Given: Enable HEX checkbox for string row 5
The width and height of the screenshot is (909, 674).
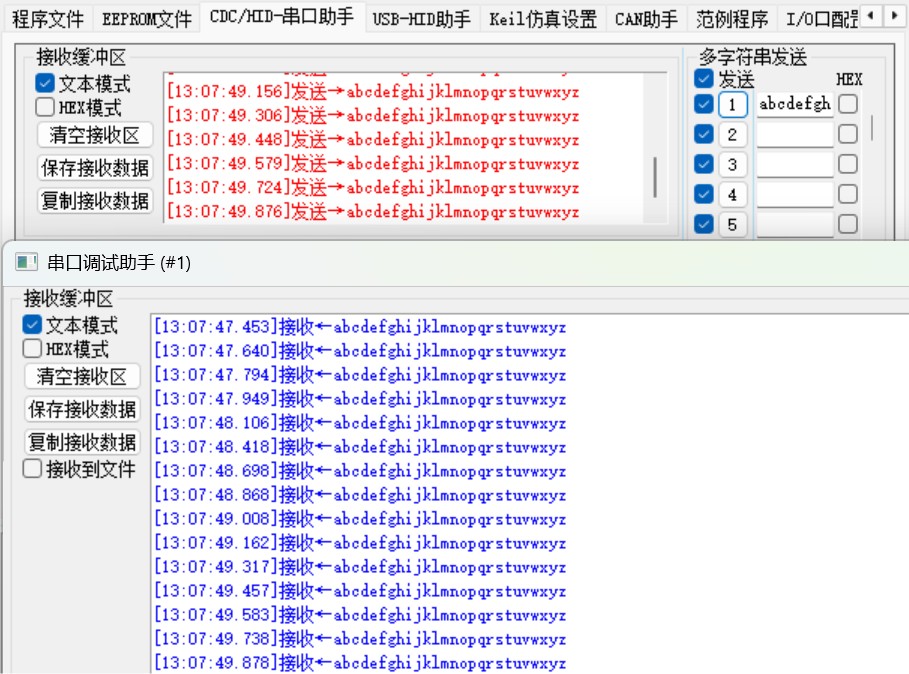Looking at the screenshot, I should pos(848,224).
